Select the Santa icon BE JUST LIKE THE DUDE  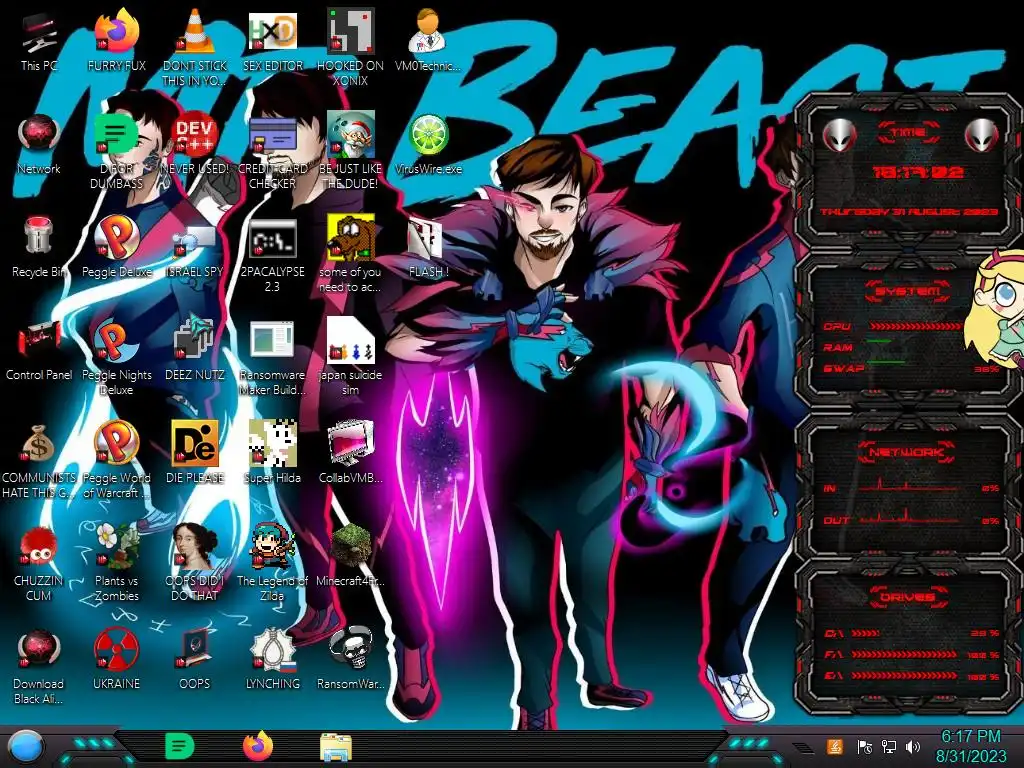pos(351,135)
